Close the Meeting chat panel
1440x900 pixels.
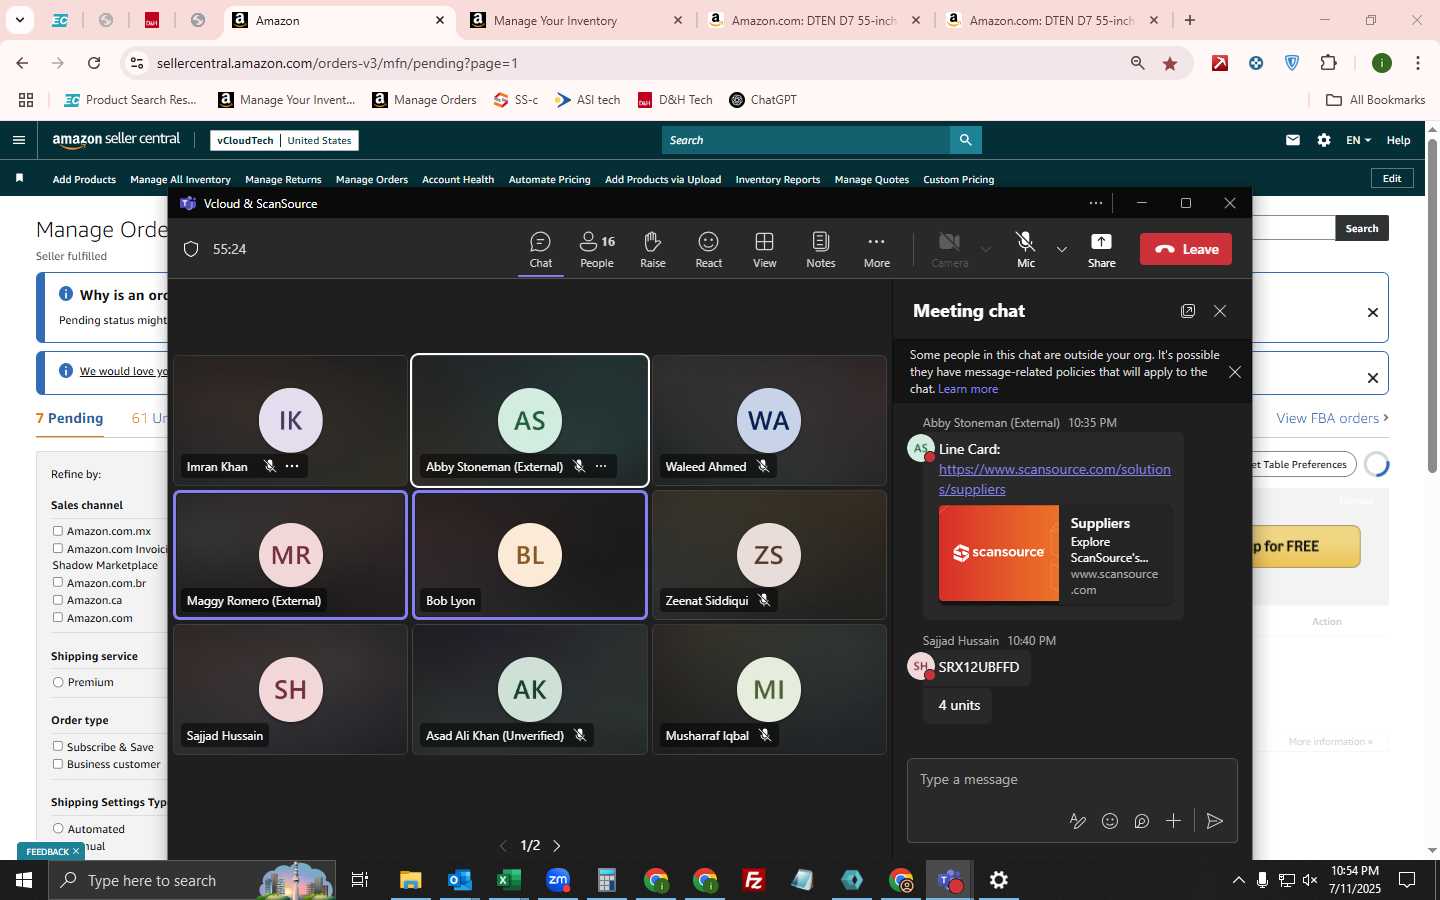coord(1220,311)
